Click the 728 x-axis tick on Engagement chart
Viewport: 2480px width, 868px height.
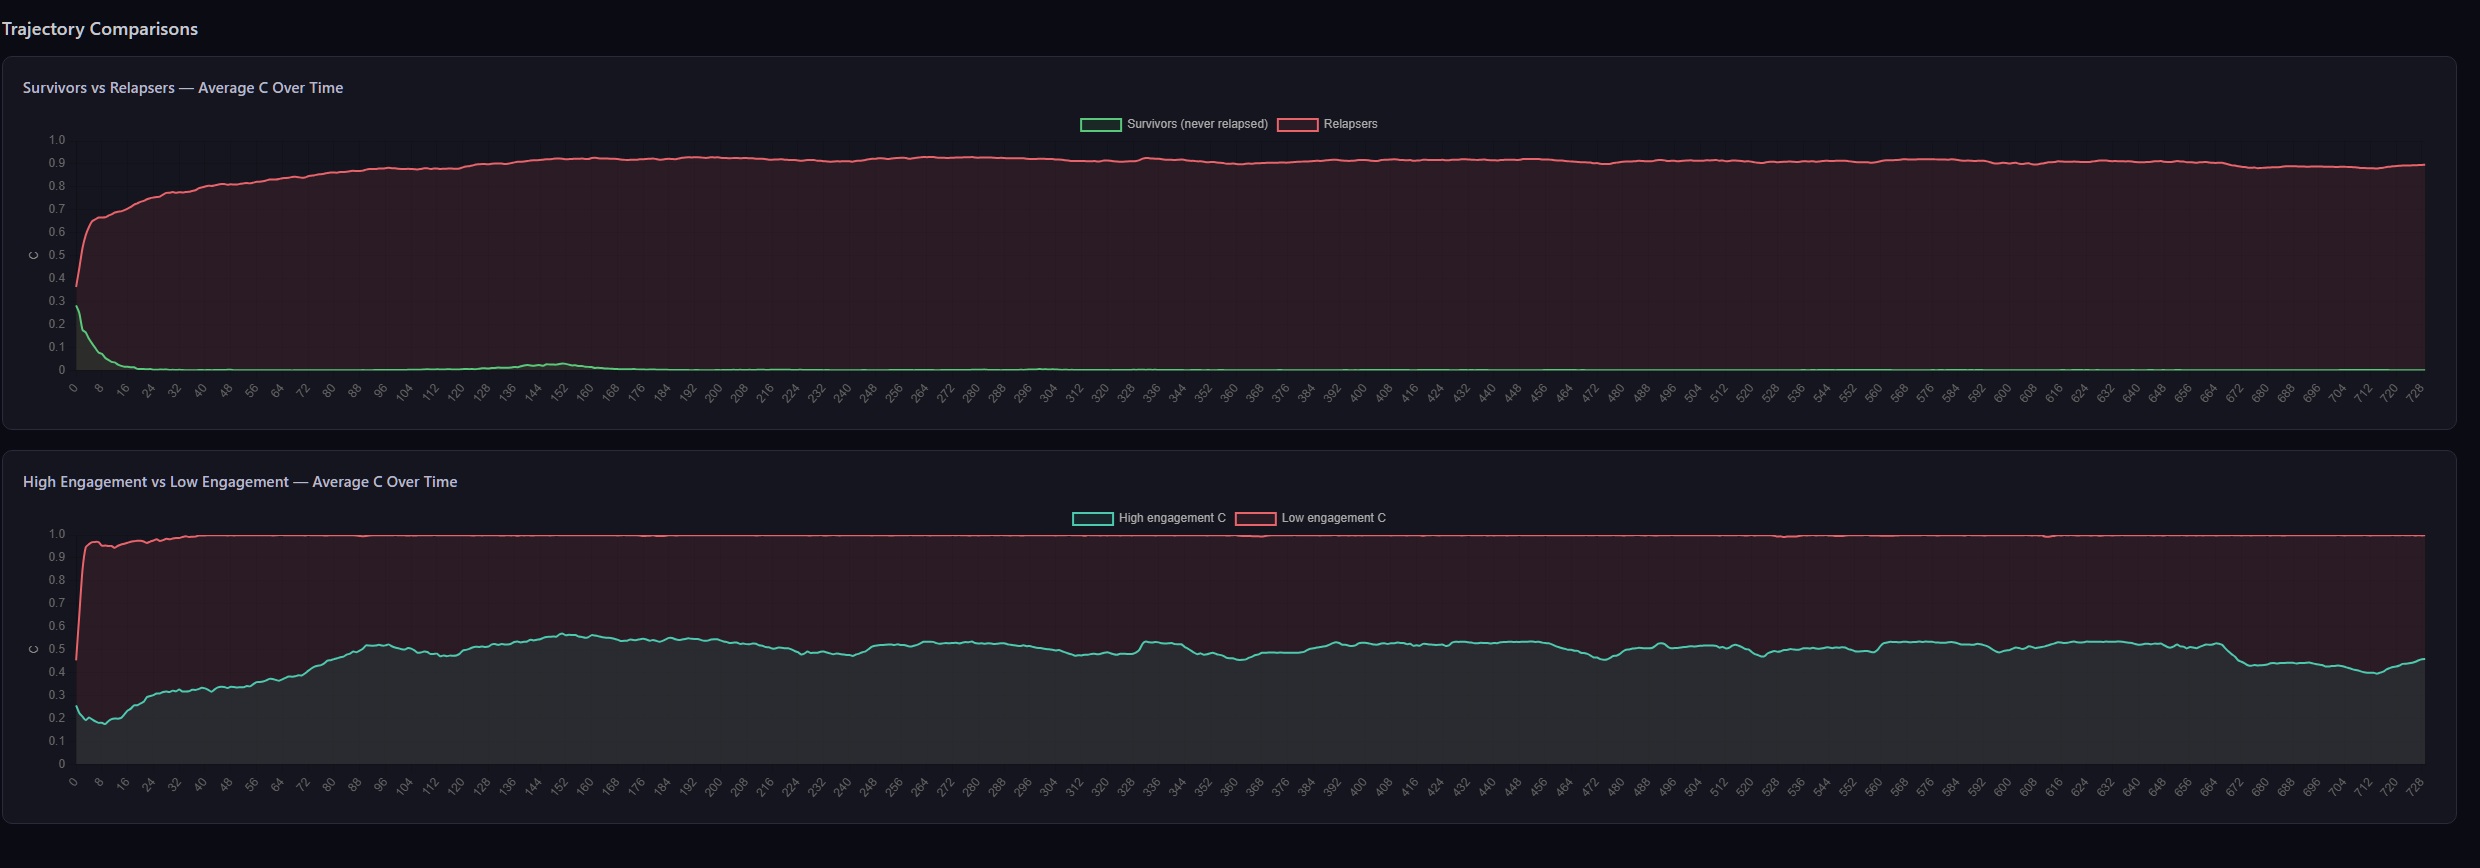coord(2415,786)
